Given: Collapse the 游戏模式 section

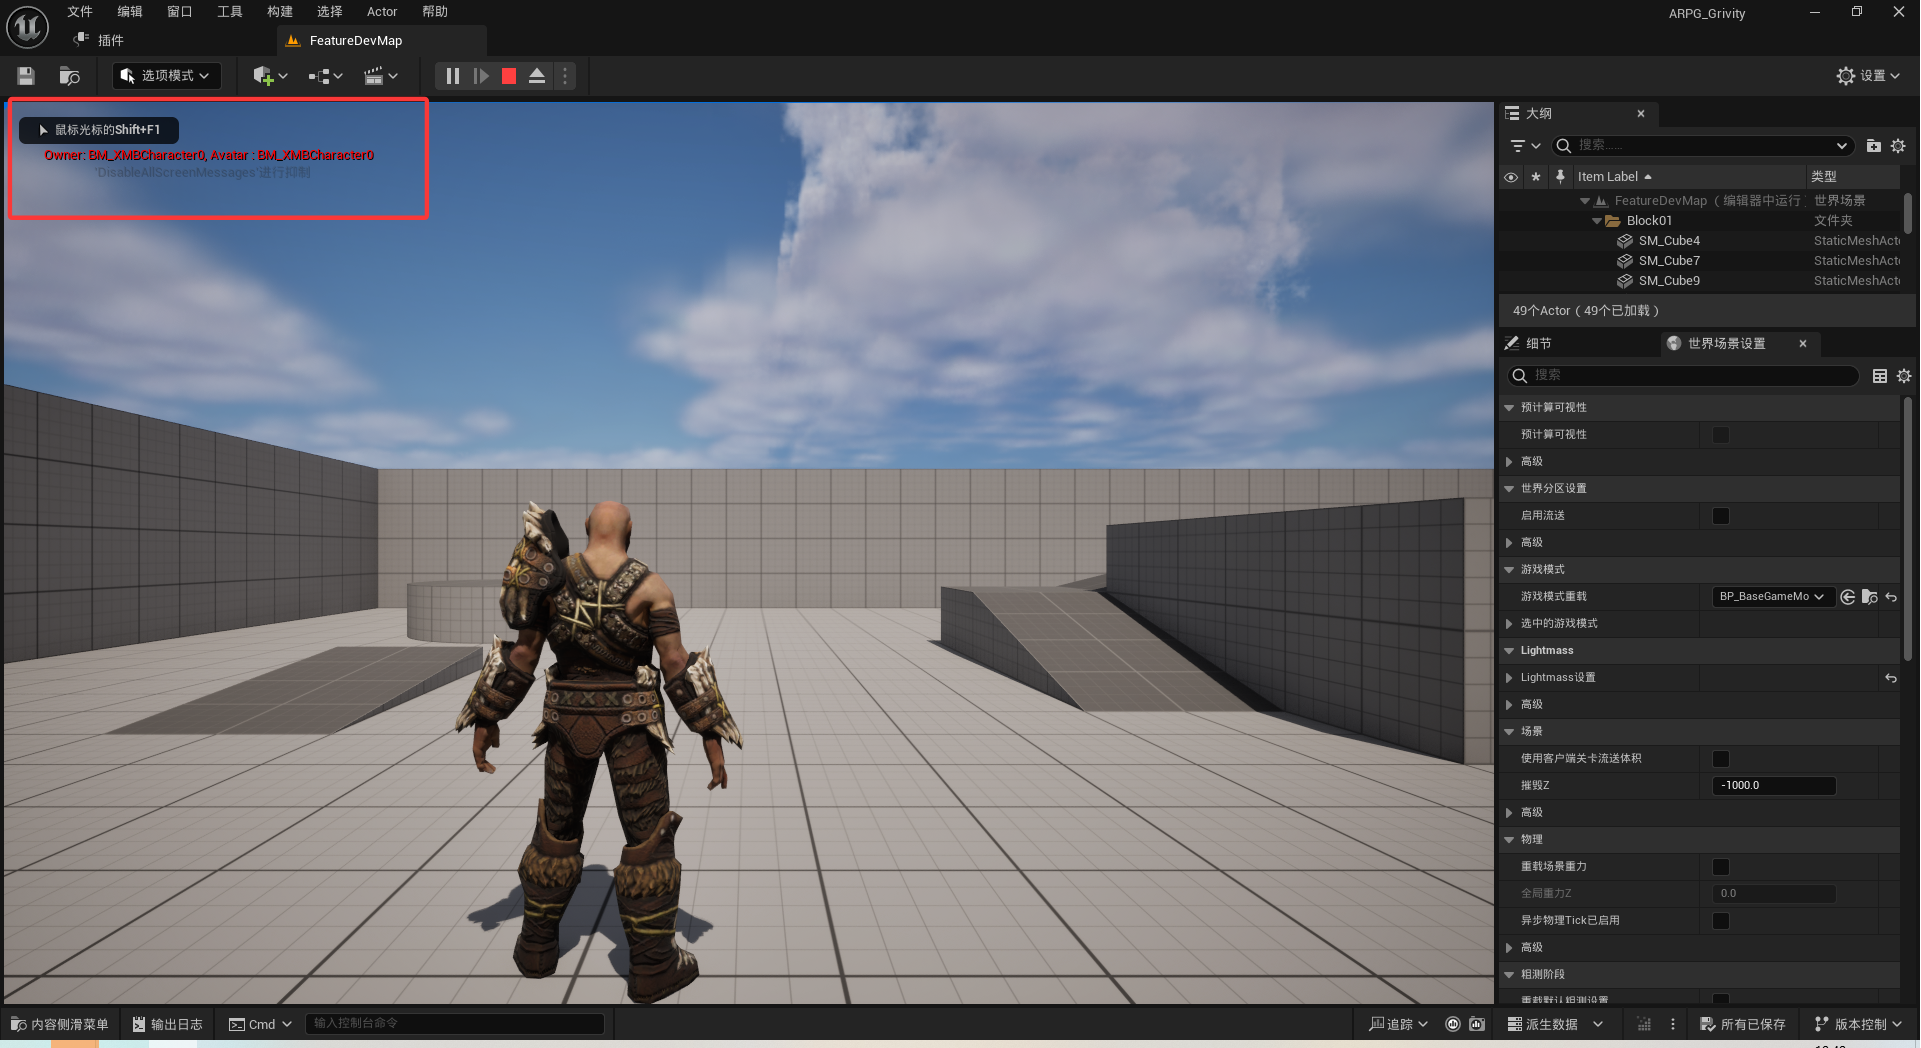Looking at the screenshot, I should coord(1509,570).
